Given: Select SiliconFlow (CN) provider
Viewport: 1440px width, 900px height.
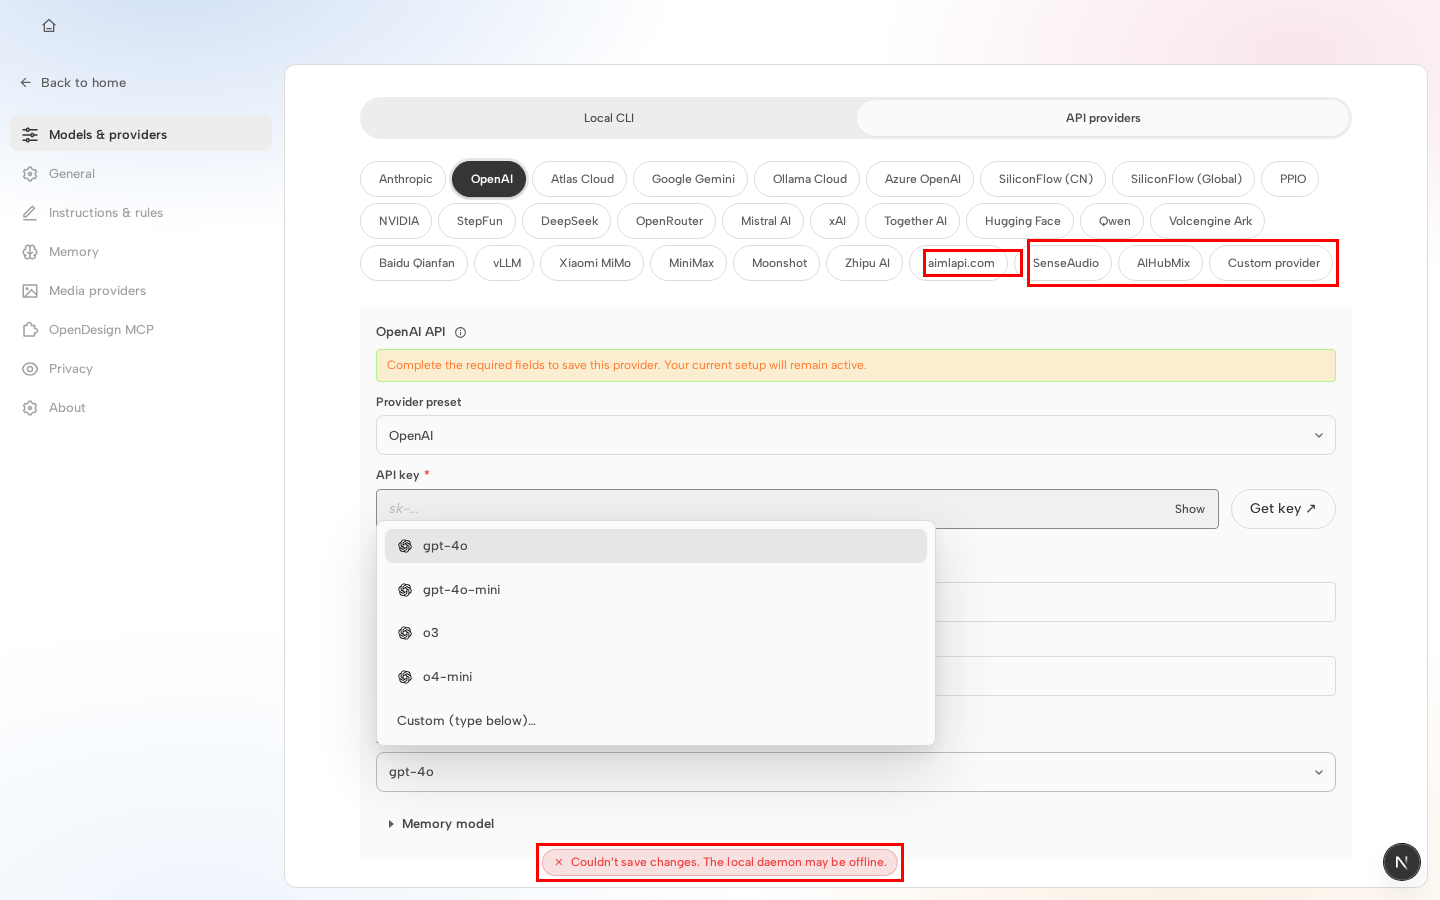Looking at the screenshot, I should pos(1044,179).
